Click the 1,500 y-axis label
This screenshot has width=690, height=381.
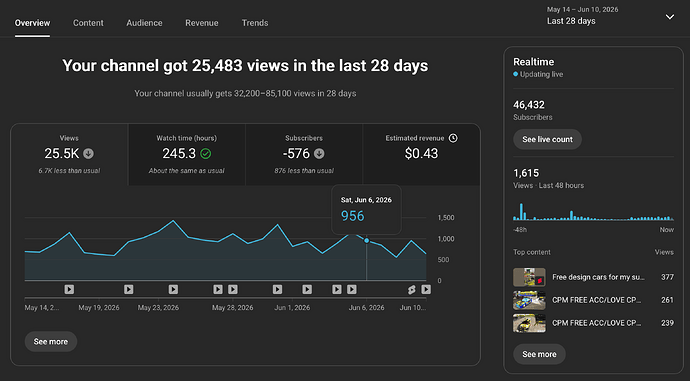pos(446,218)
